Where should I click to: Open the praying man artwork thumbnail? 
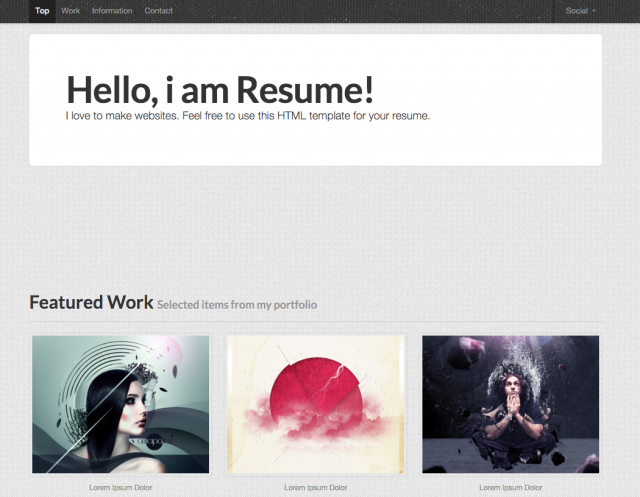pyautogui.click(x=510, y=404)
